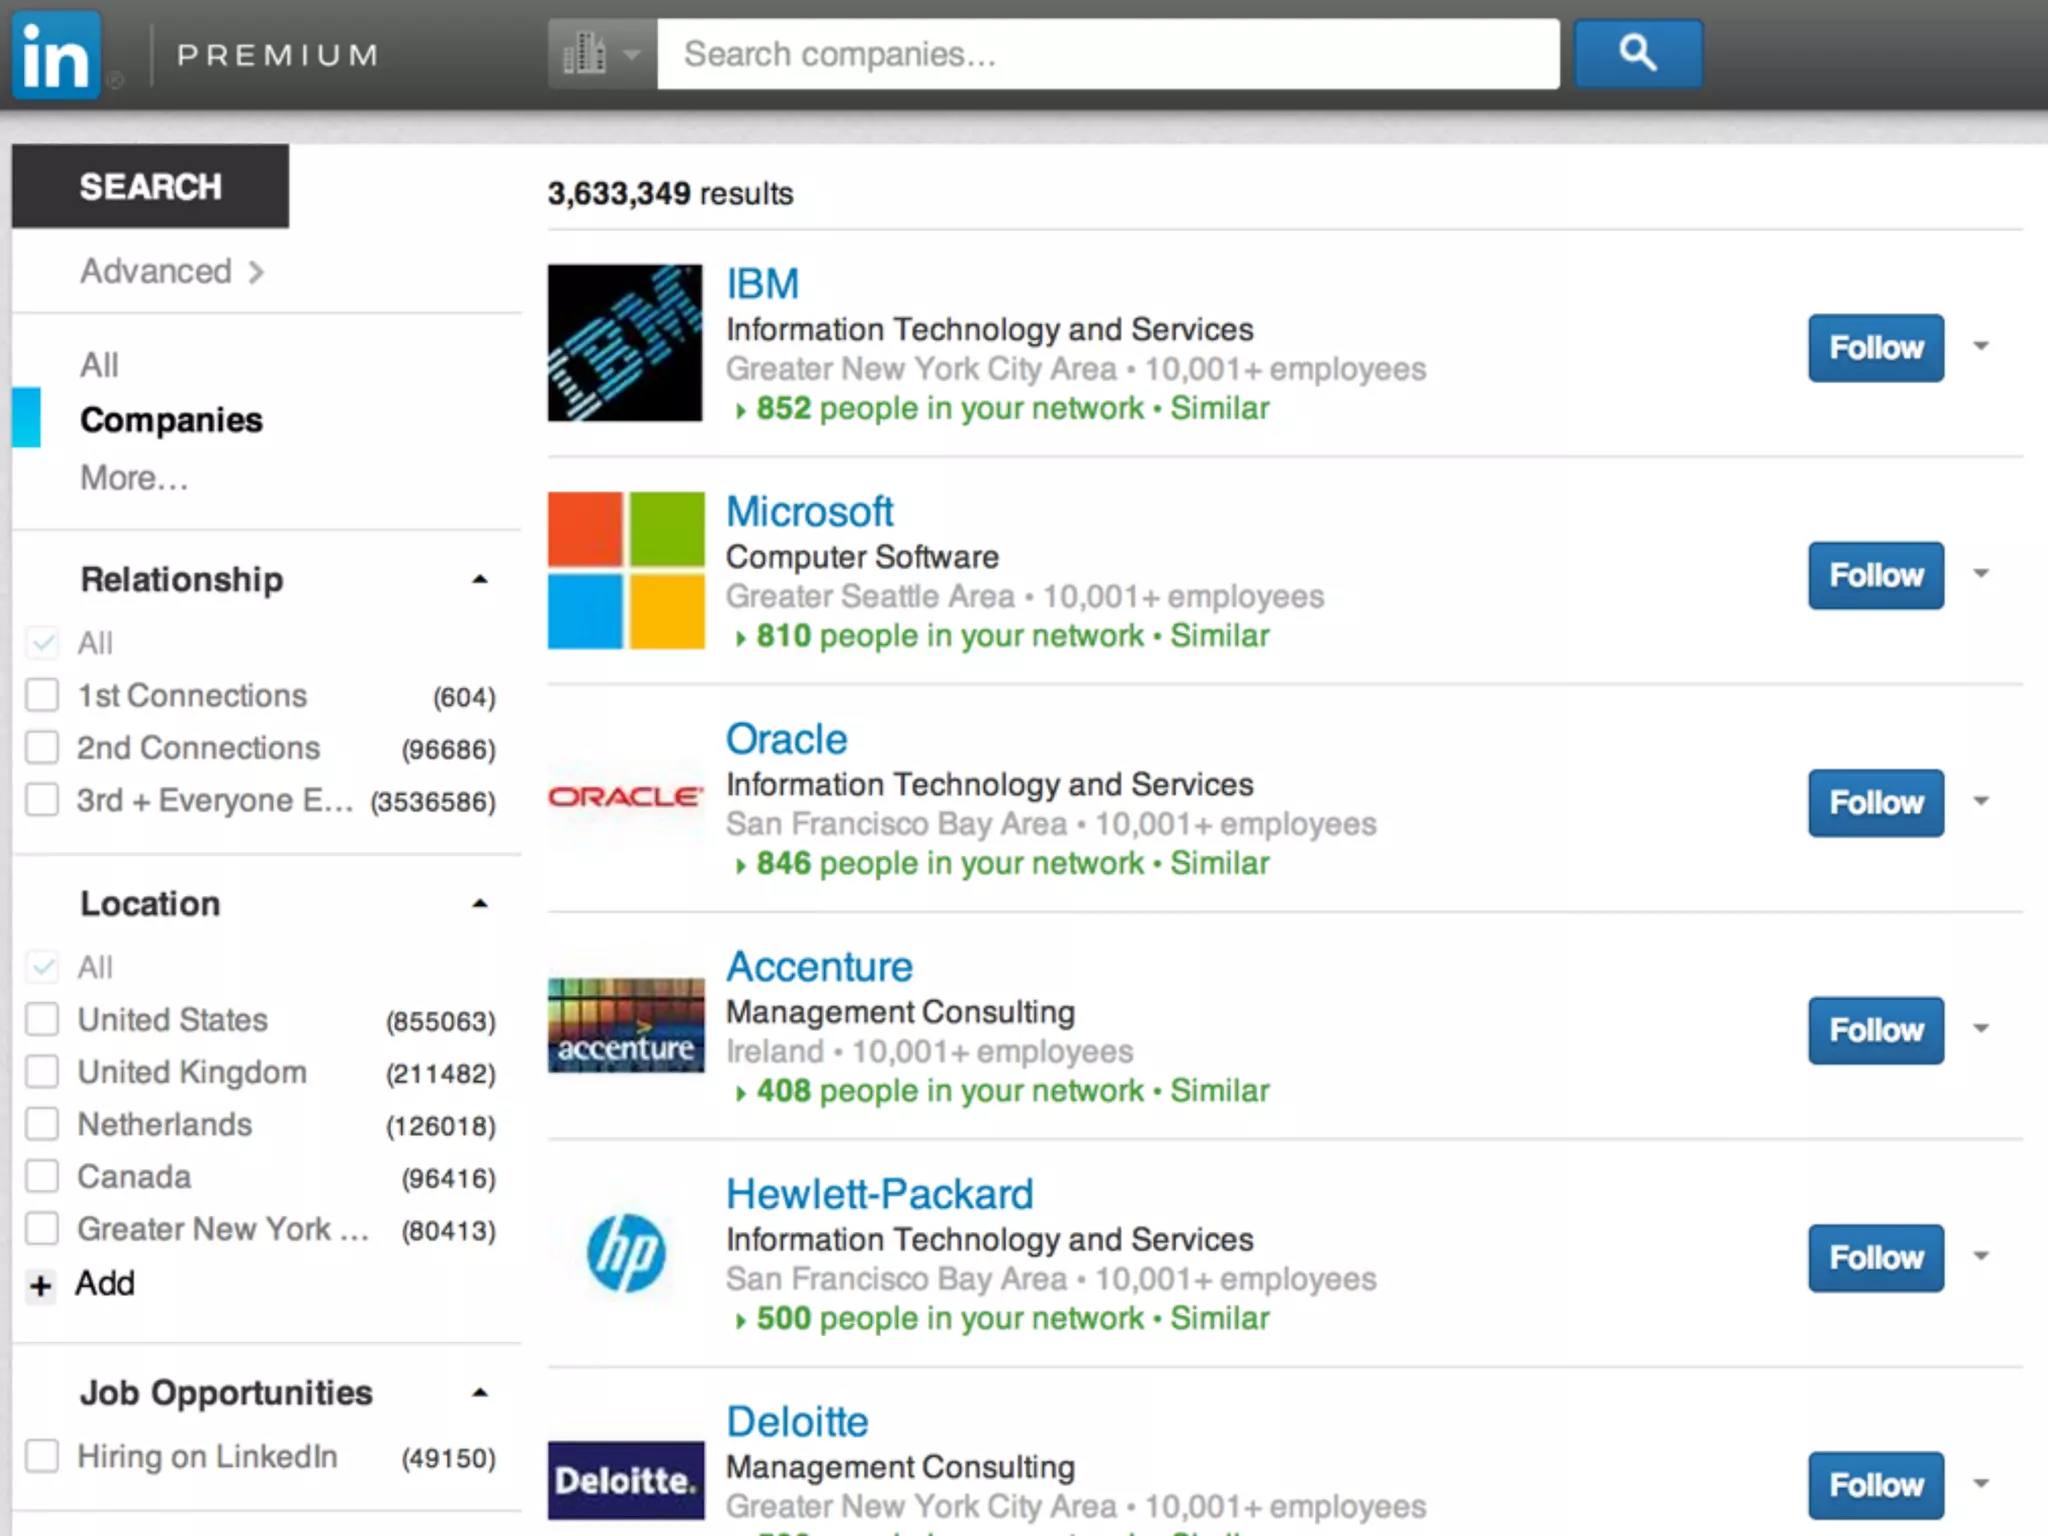
Task: Click the Accenture logo image
Action: pos(625,1025)
